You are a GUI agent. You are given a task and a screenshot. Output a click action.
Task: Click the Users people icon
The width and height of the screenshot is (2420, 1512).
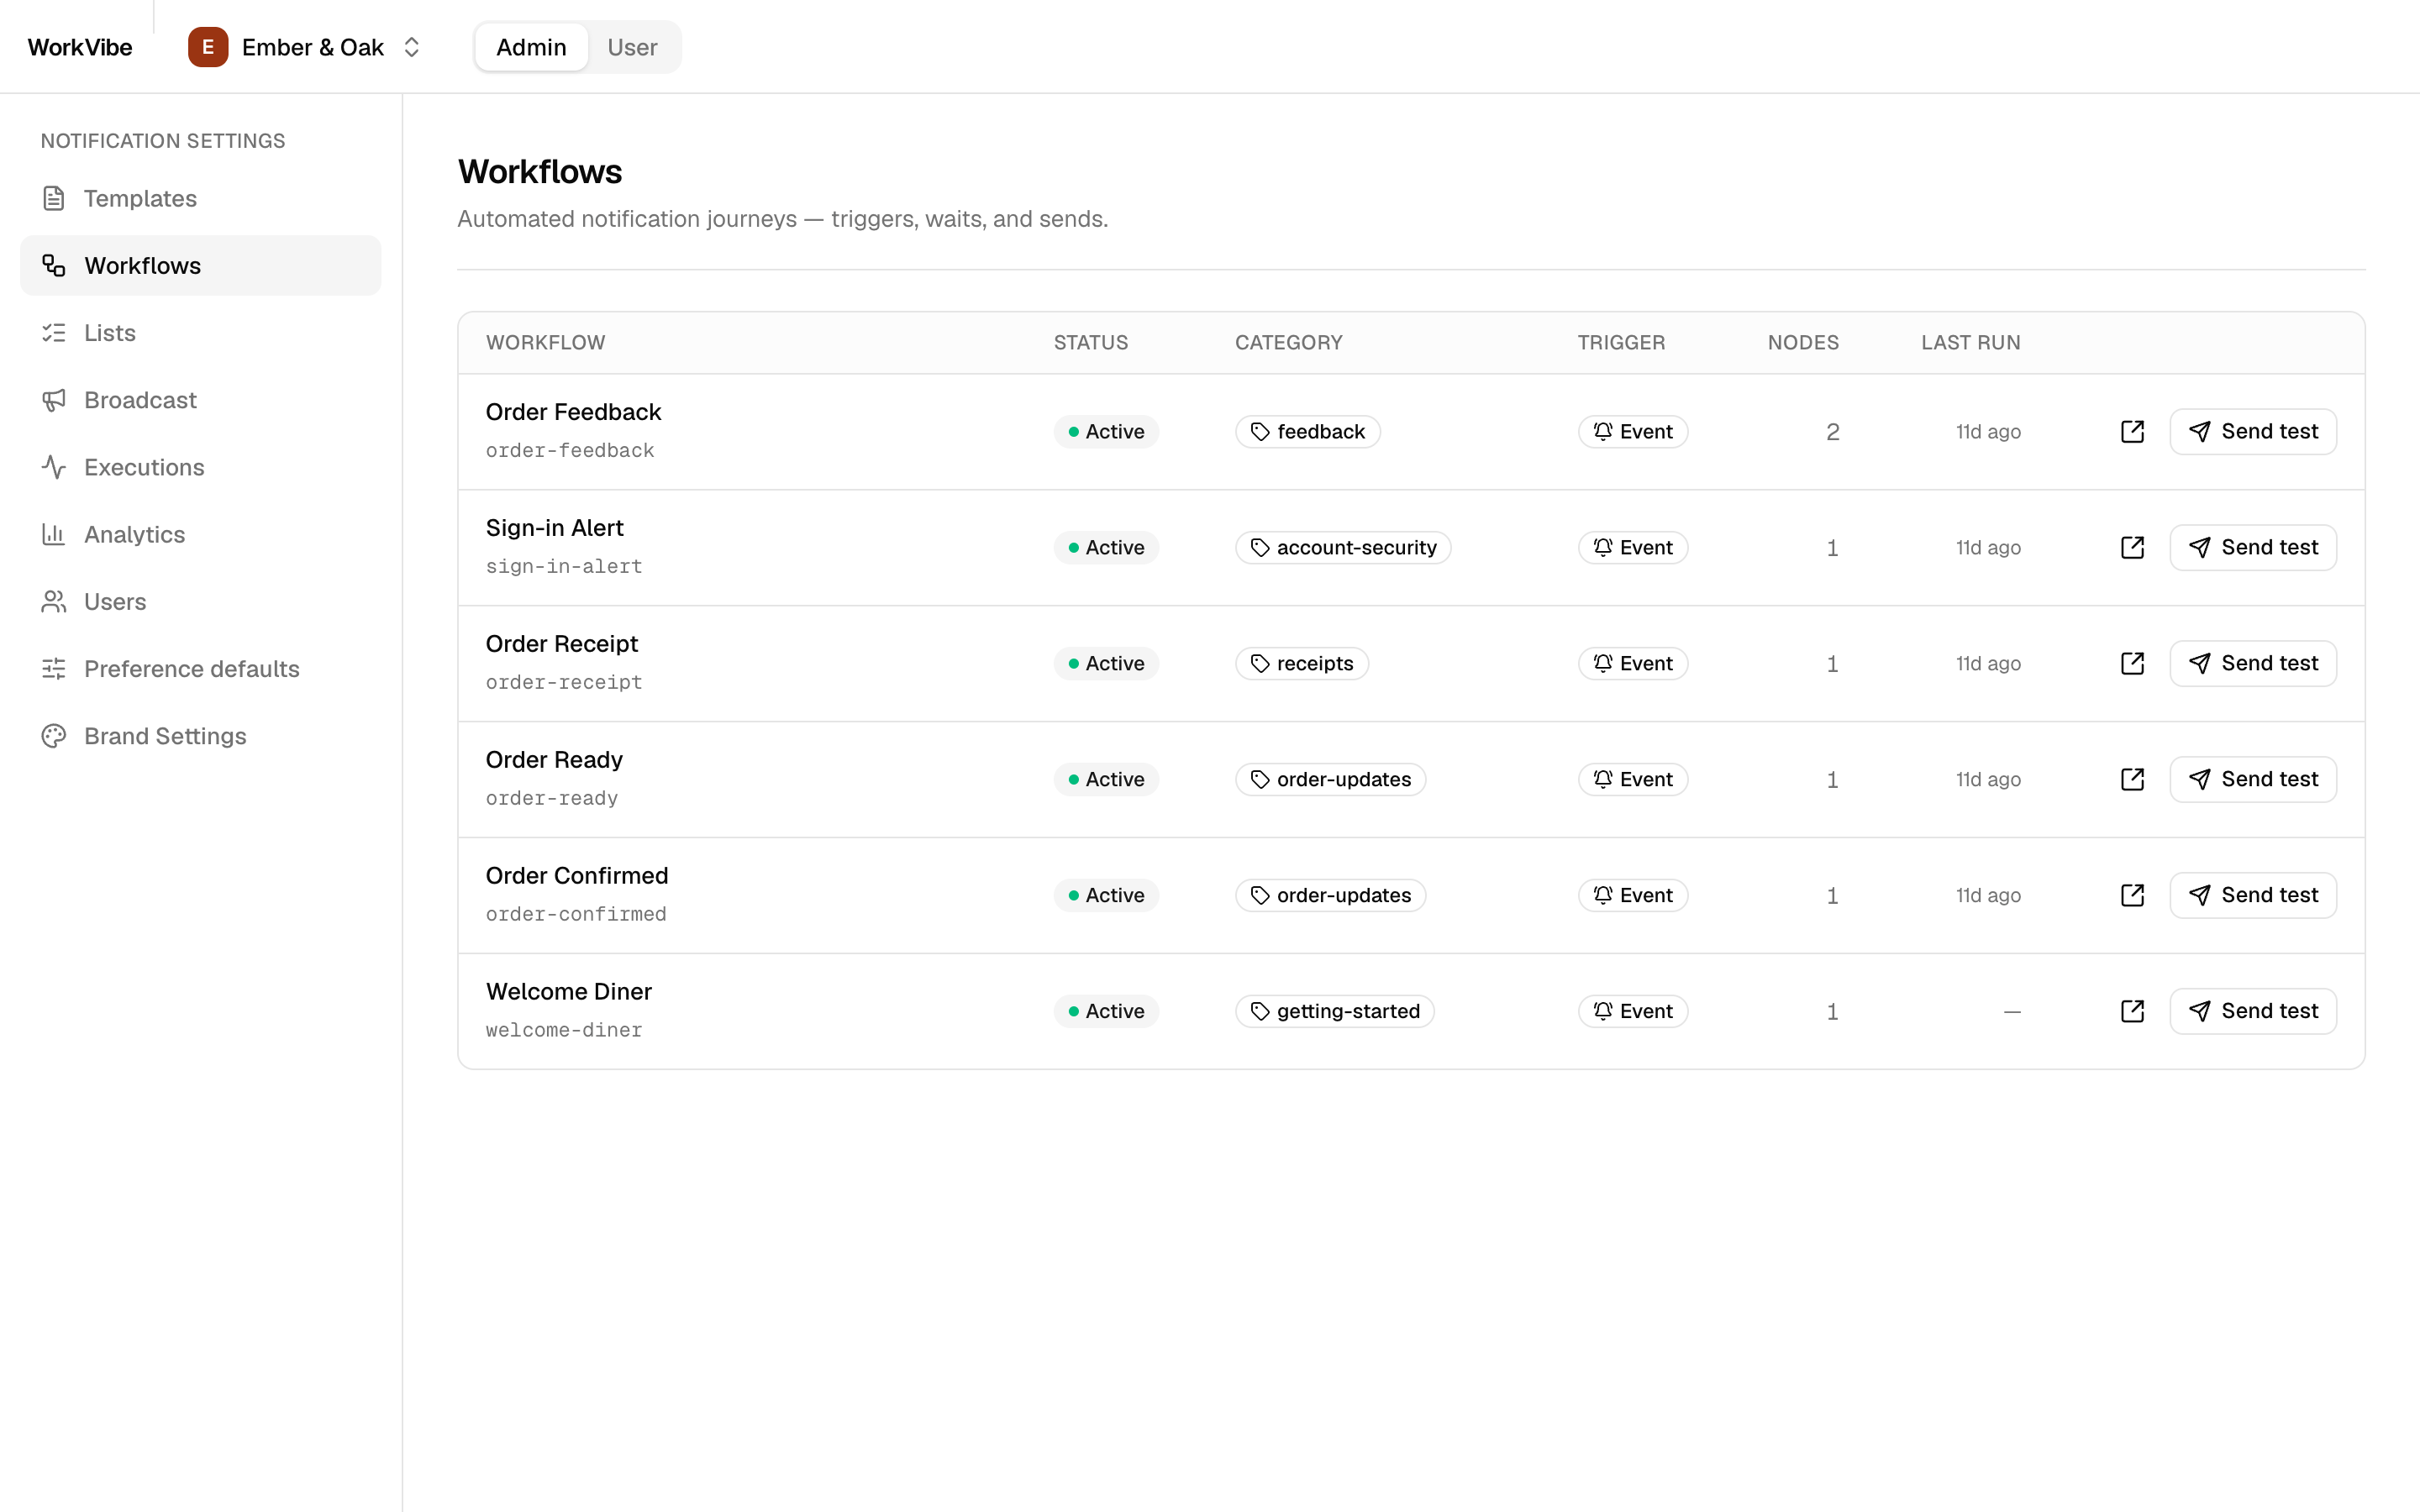click(x=54, y=601)
